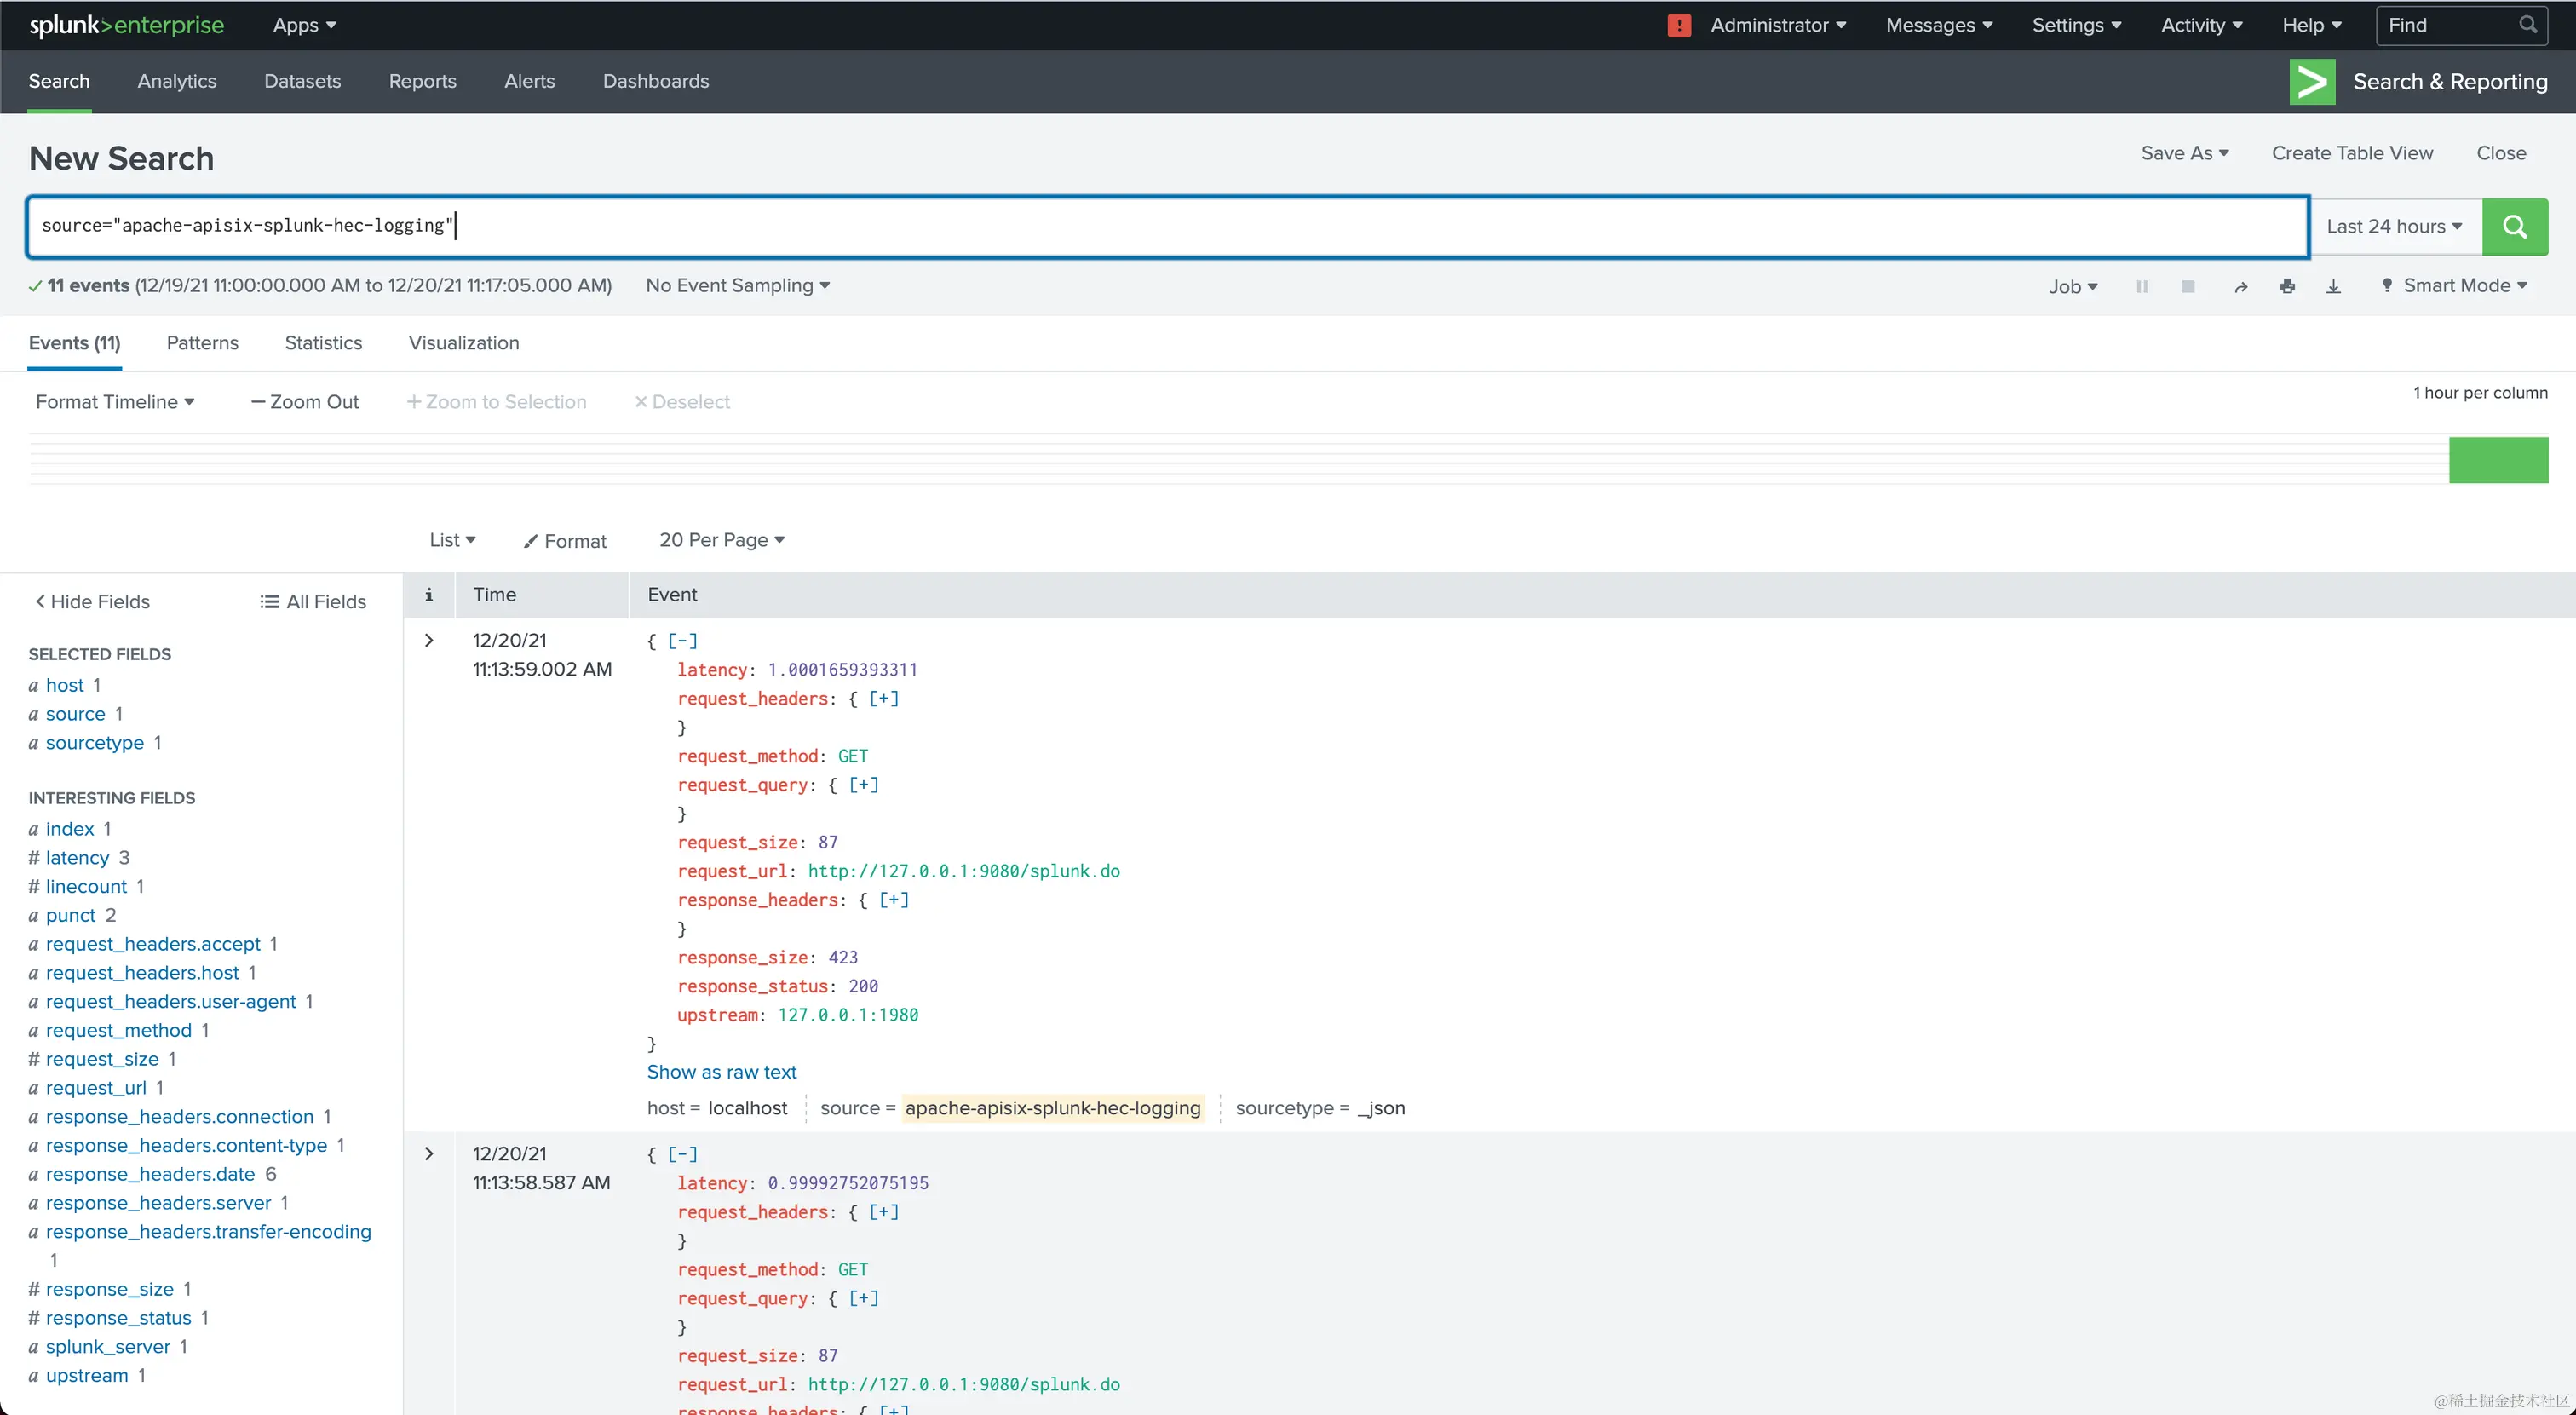Click the print results icon

click(2286, 287)
